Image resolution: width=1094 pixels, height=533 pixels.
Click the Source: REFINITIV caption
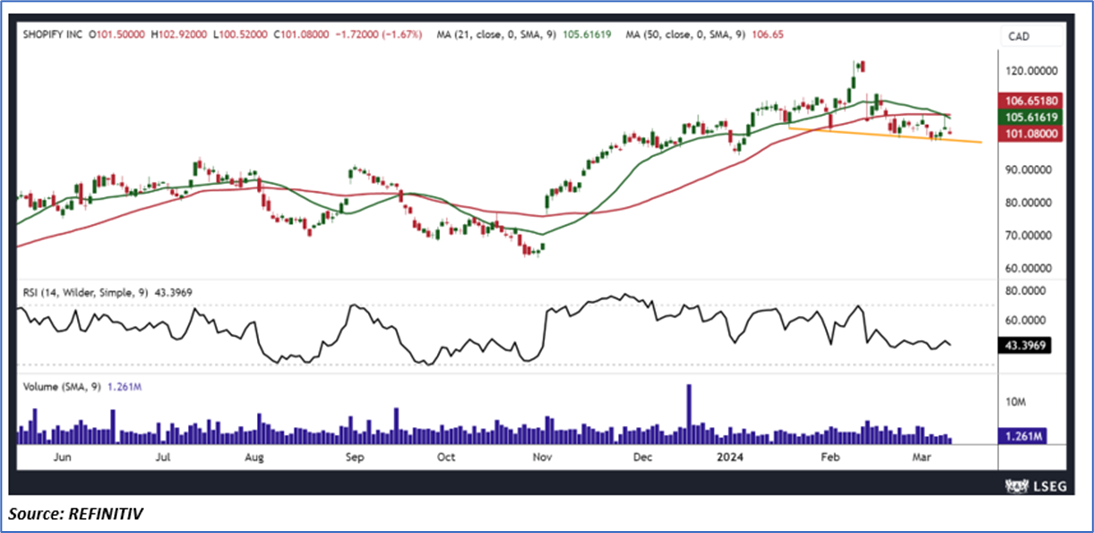77,515
